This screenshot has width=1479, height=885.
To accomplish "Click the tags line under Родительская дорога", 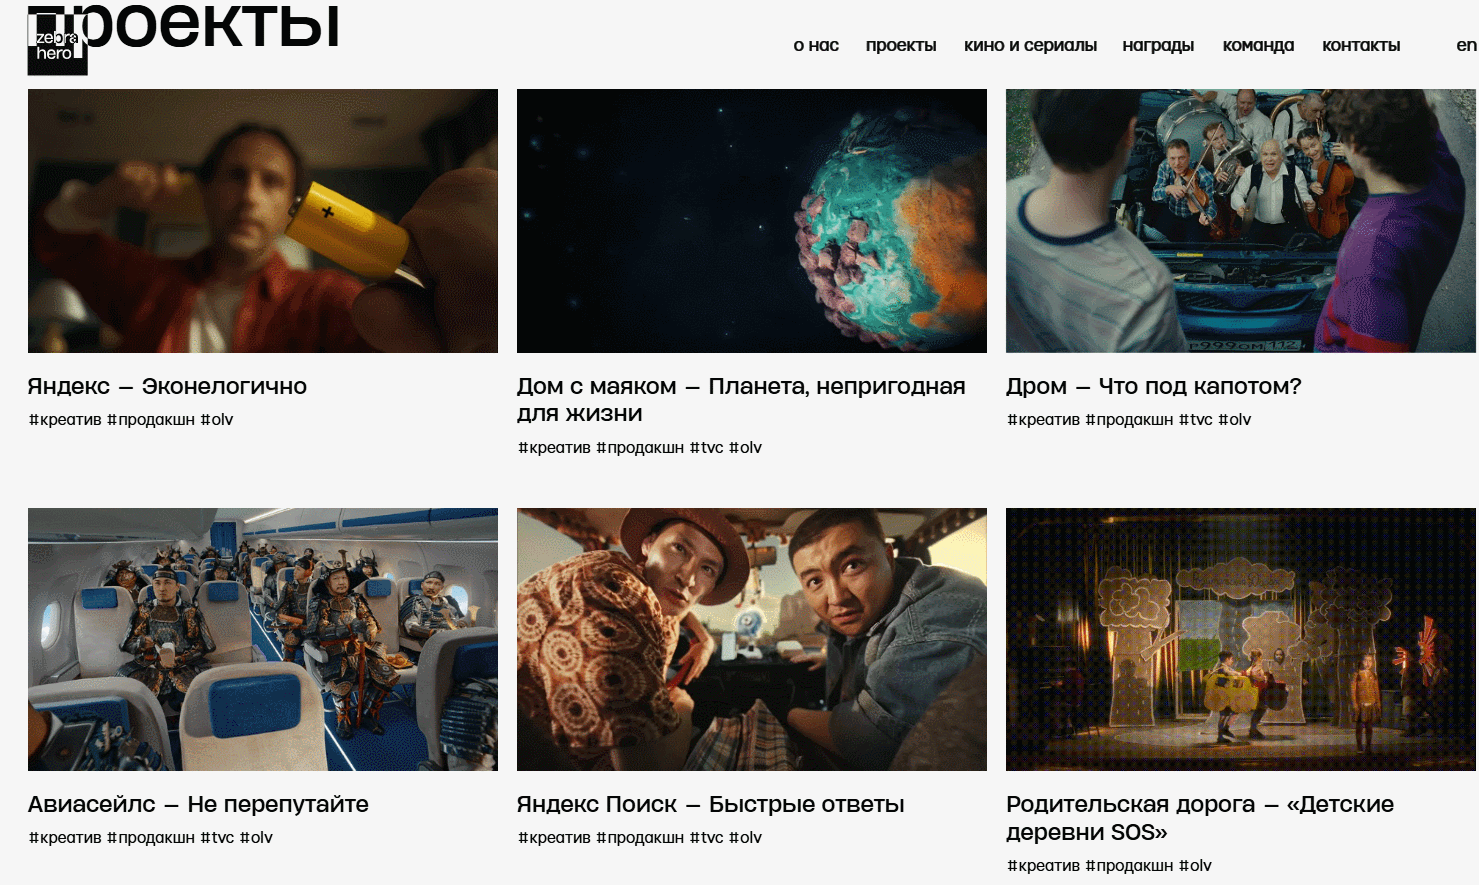I will coord(1109,866).
